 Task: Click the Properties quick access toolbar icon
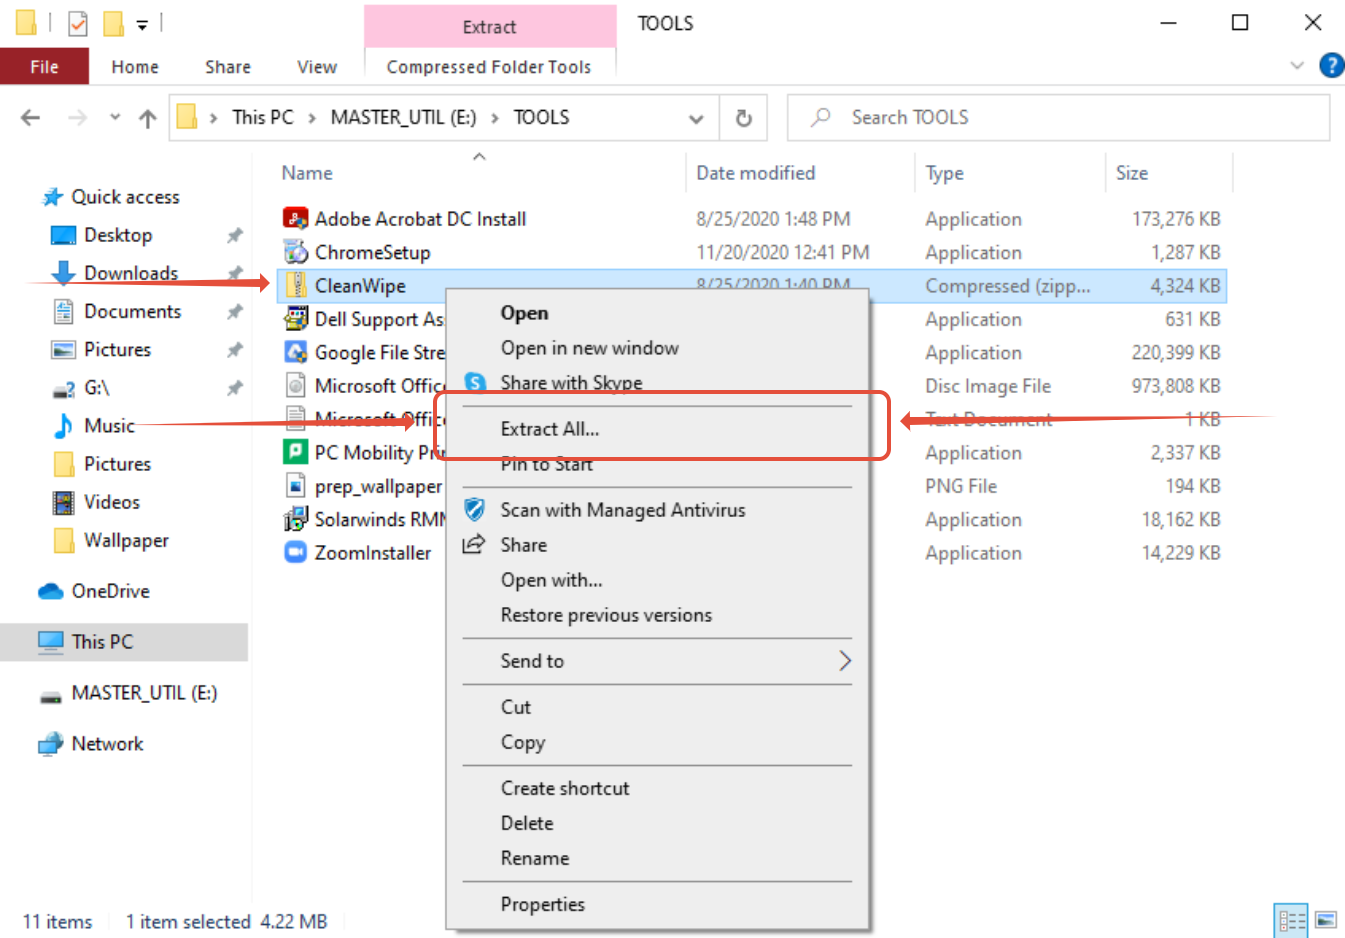(x=78, y=23)
